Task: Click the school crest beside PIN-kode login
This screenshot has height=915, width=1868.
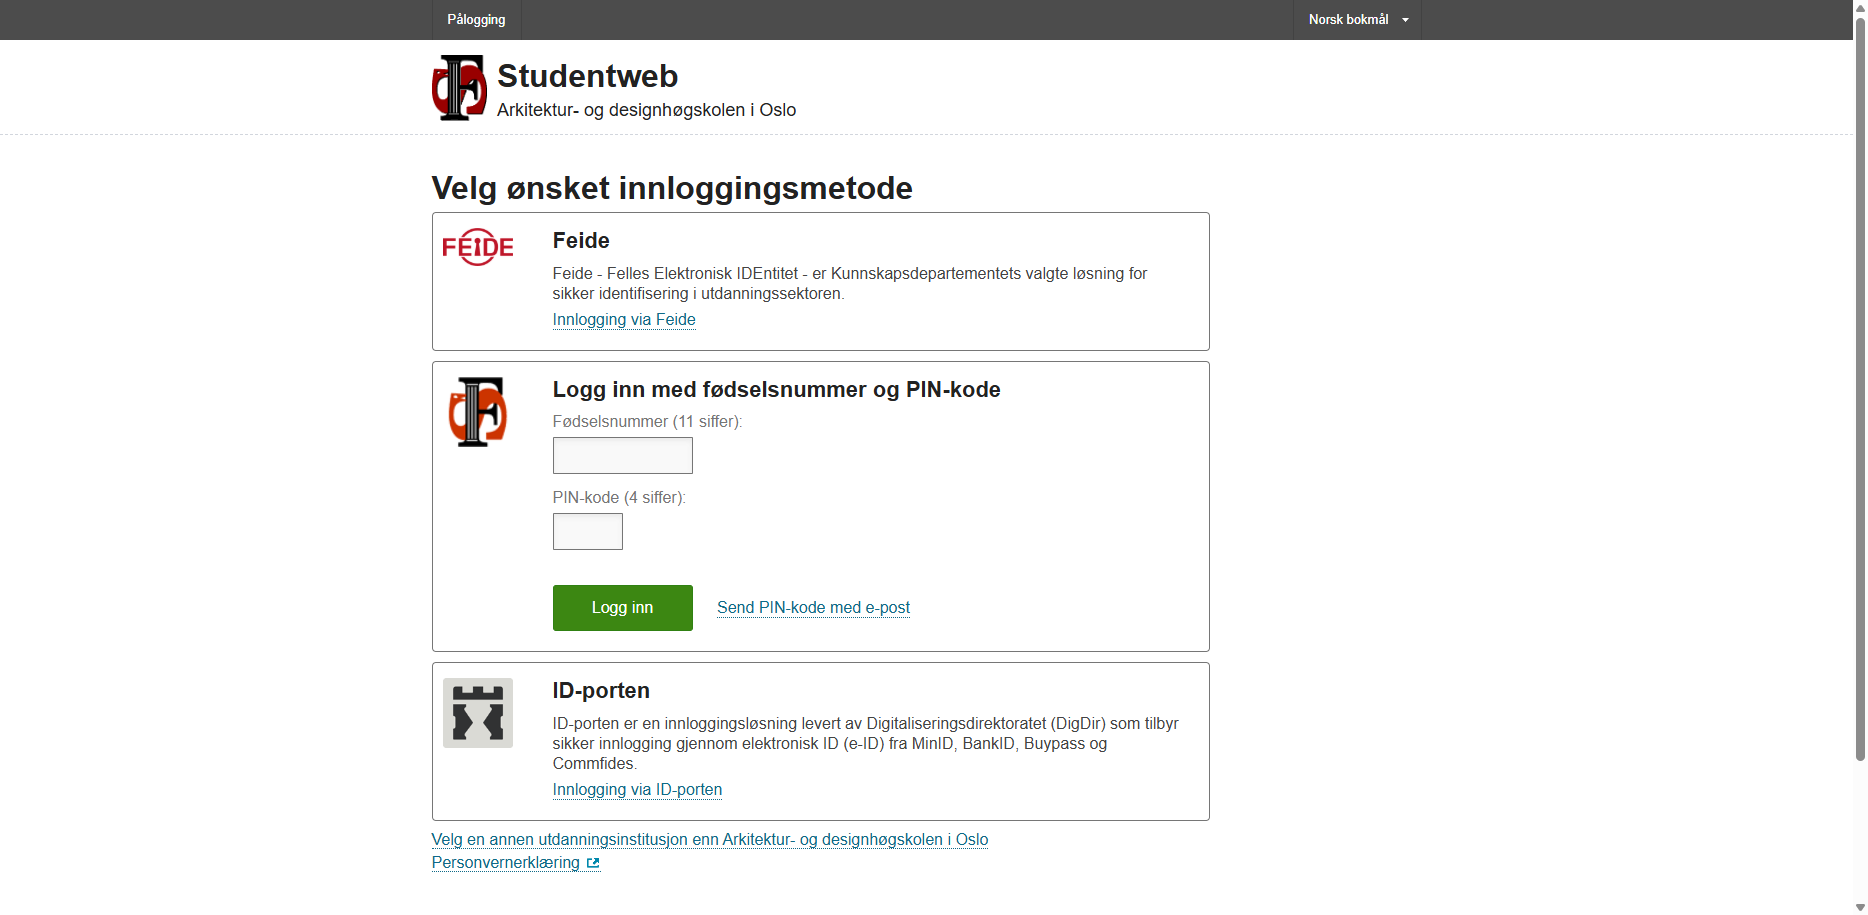Action: tap(478, 412)
